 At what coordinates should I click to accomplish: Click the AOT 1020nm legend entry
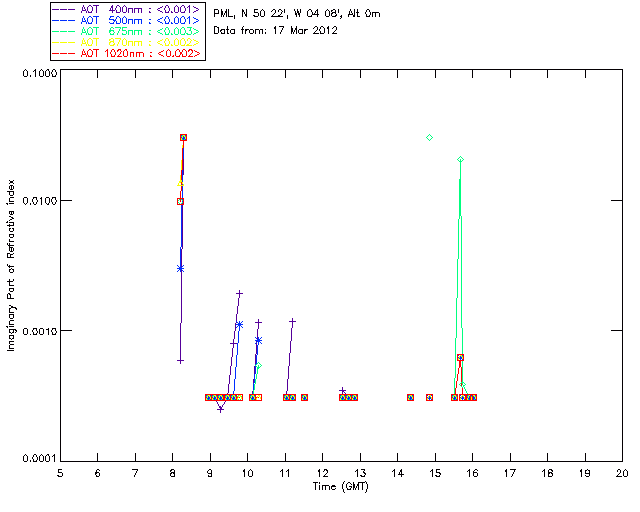click(x=127, y=53)
